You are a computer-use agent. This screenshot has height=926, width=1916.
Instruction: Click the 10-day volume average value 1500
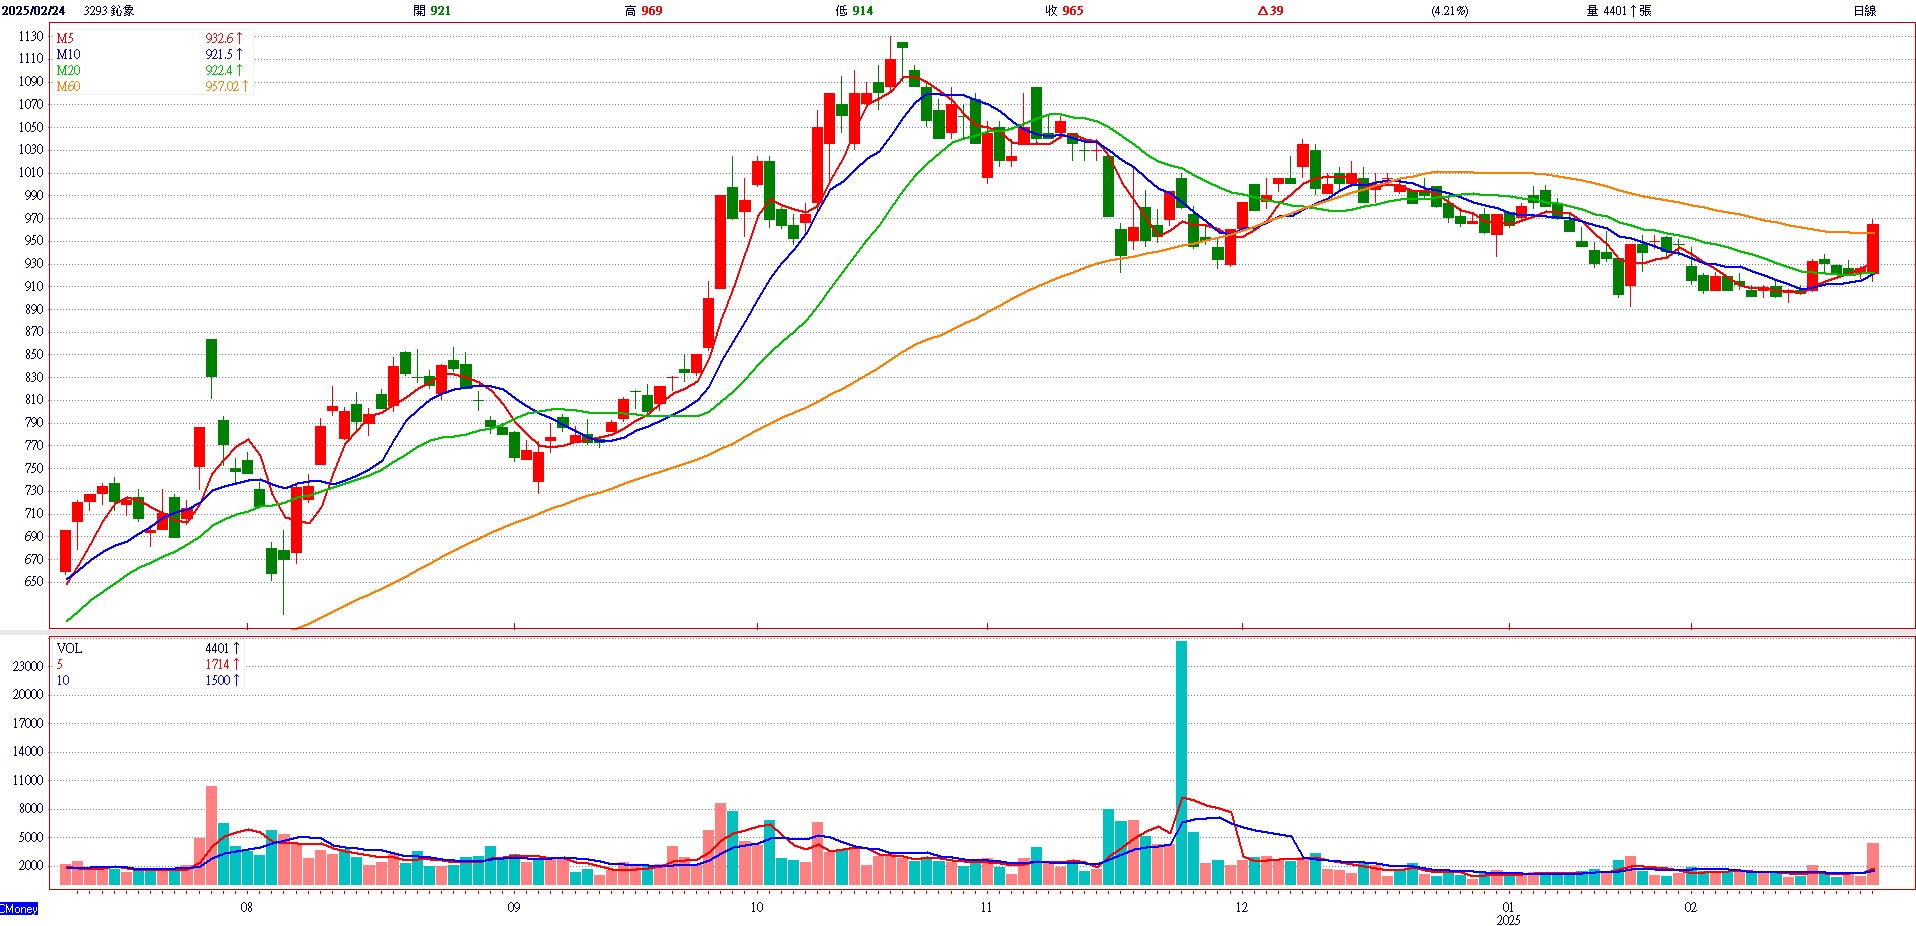coord(218,681)
